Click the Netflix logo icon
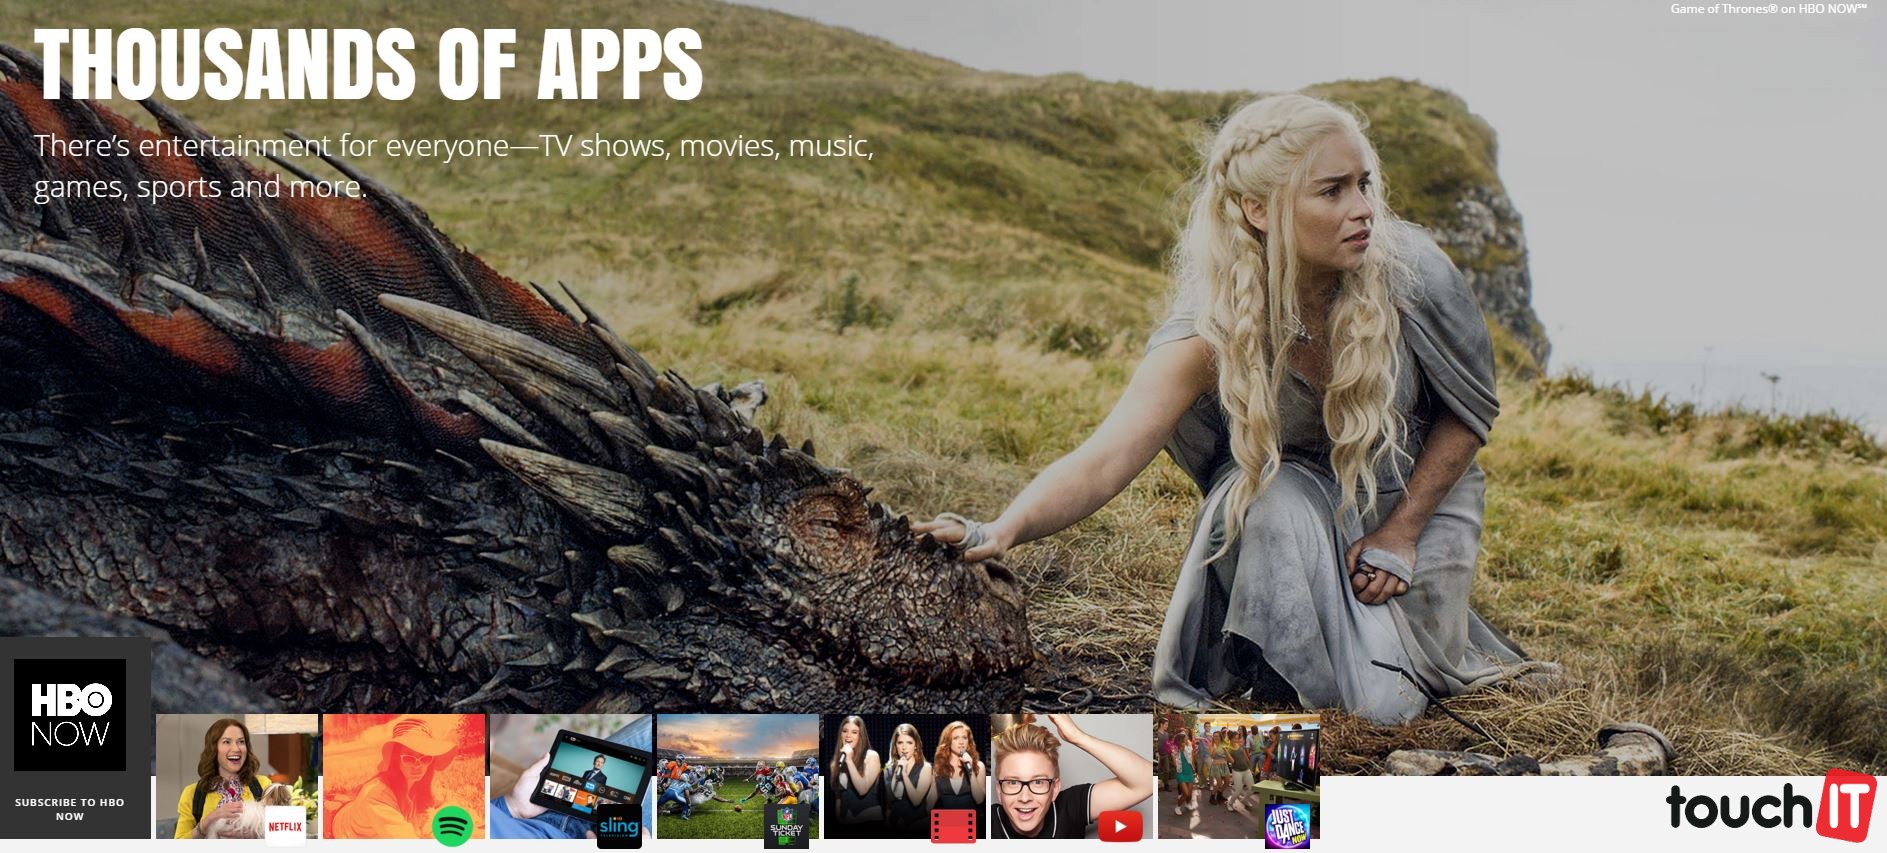 click(x=285, y=826)
